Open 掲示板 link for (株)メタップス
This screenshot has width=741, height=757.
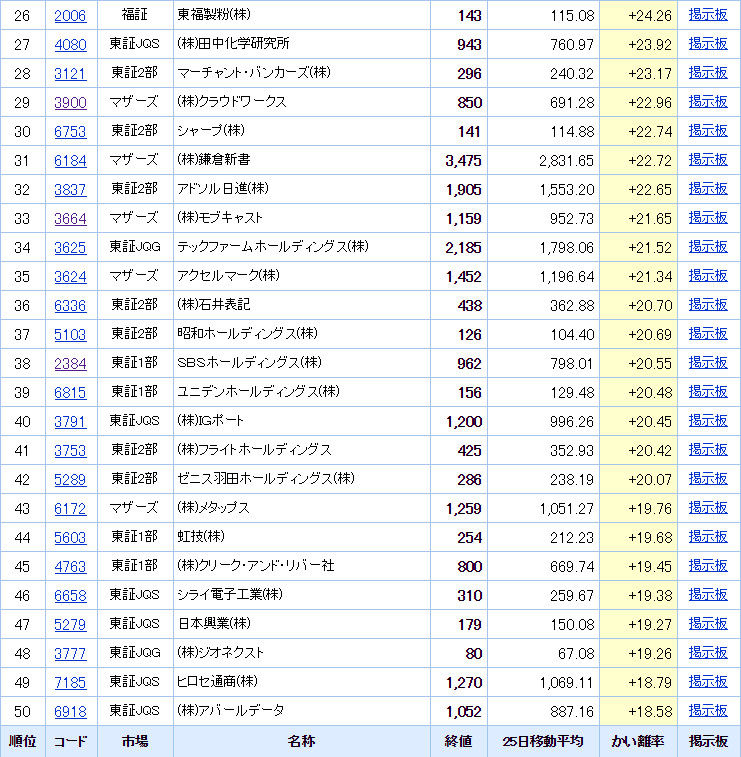[708, 507]
